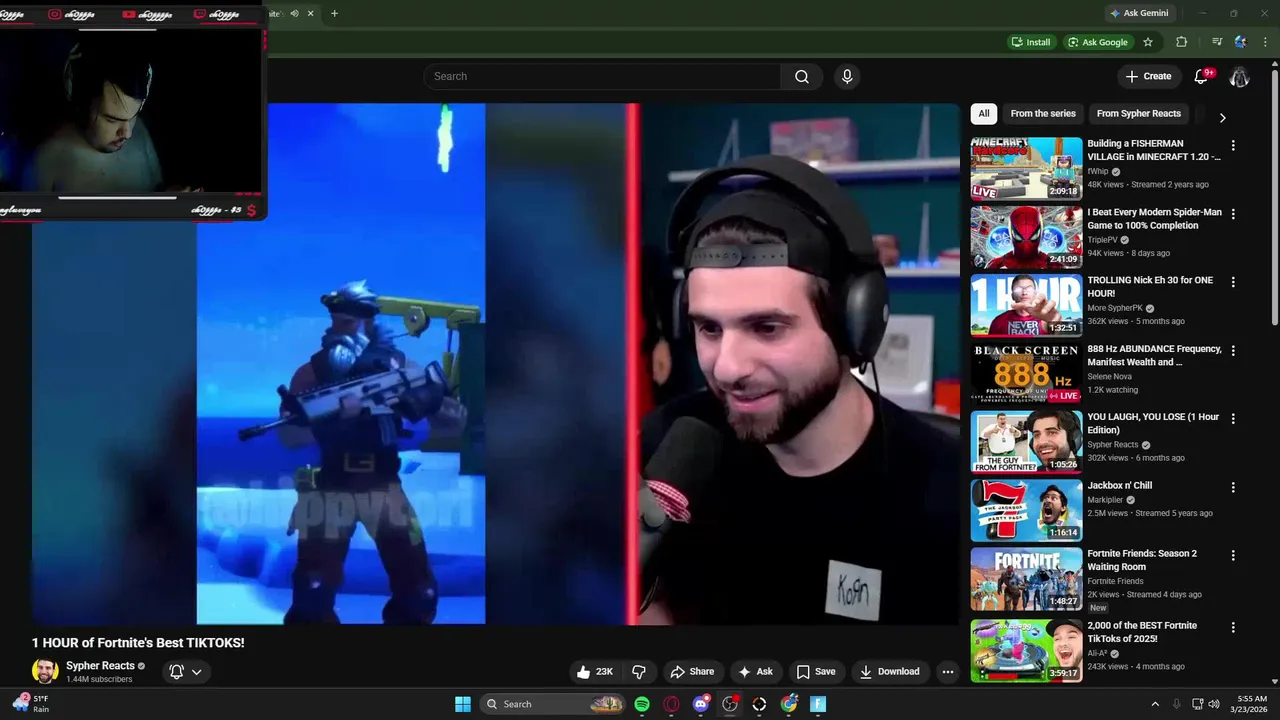Select the All filter chip

coord(984,114)
